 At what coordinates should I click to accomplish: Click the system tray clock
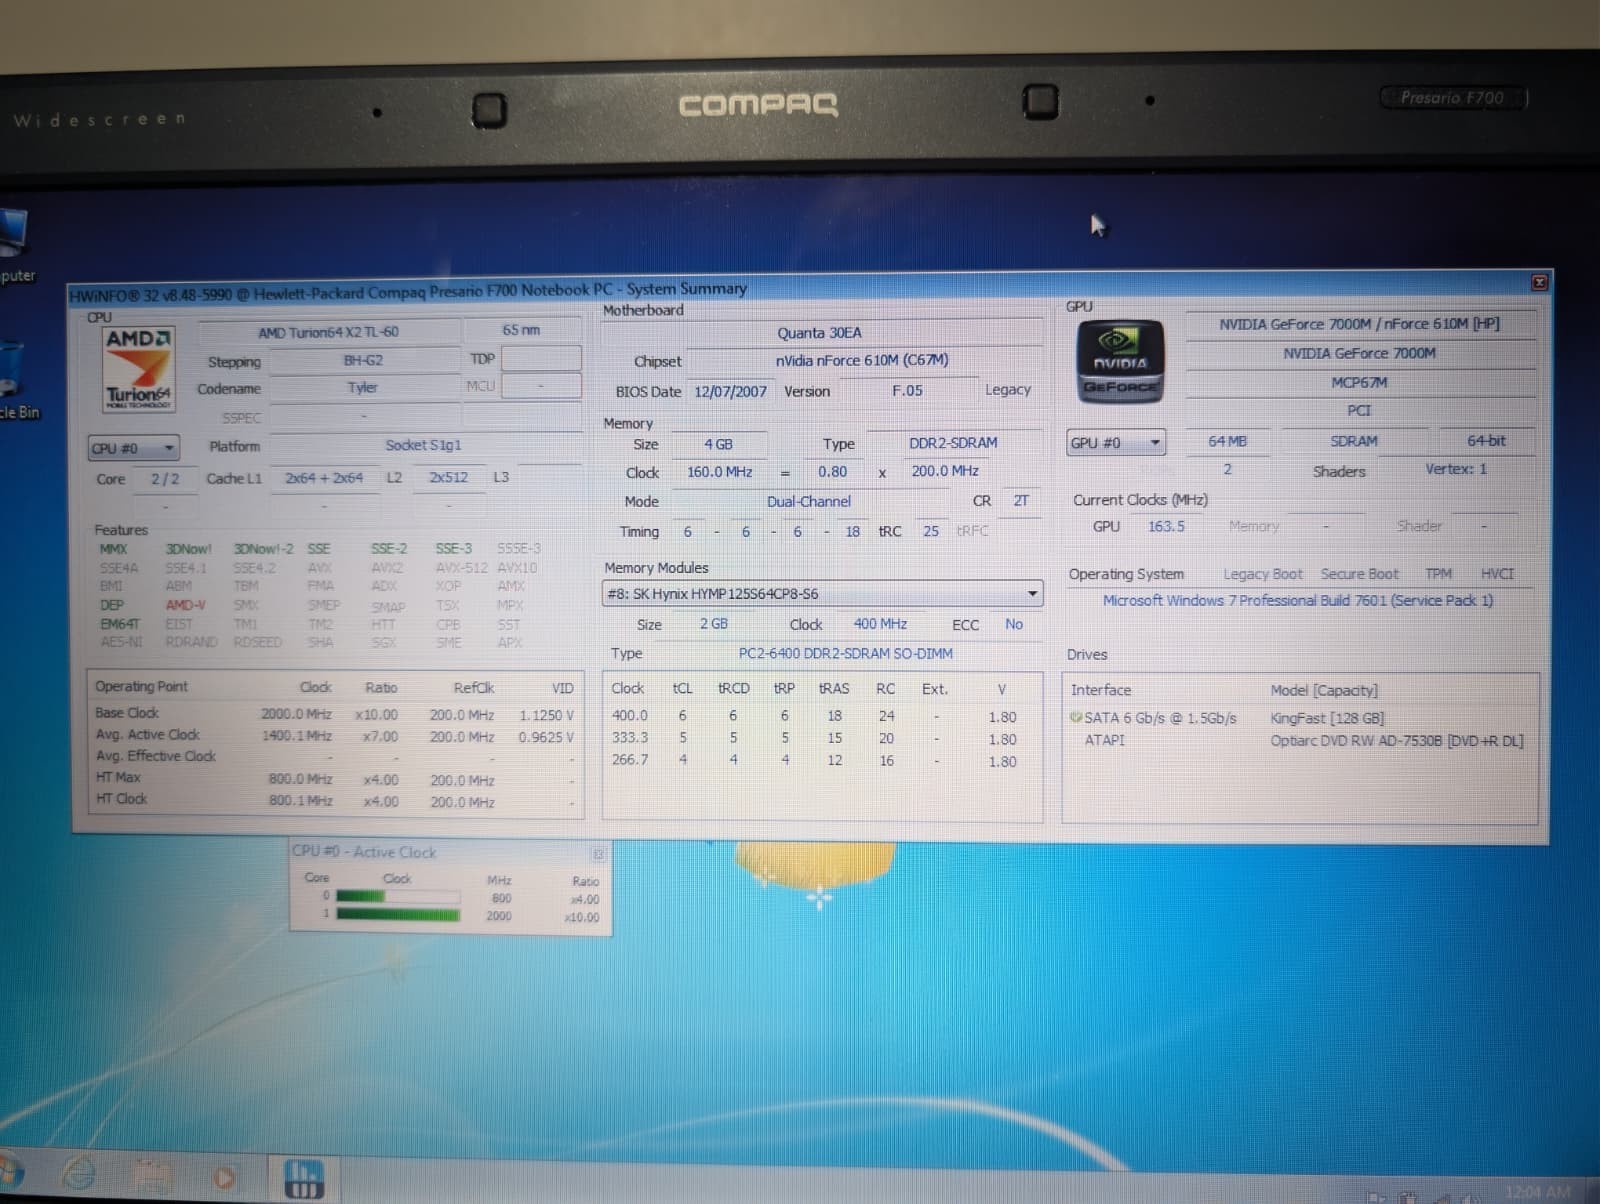pyautogui.click(x=1537, y=1191)
